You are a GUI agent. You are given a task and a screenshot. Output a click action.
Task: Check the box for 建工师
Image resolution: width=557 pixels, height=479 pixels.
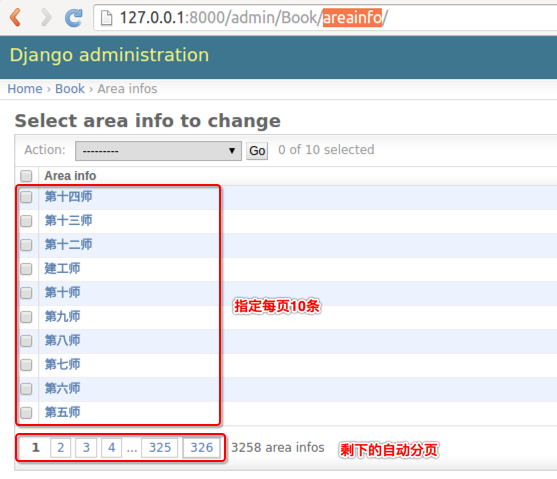(26, 269)
